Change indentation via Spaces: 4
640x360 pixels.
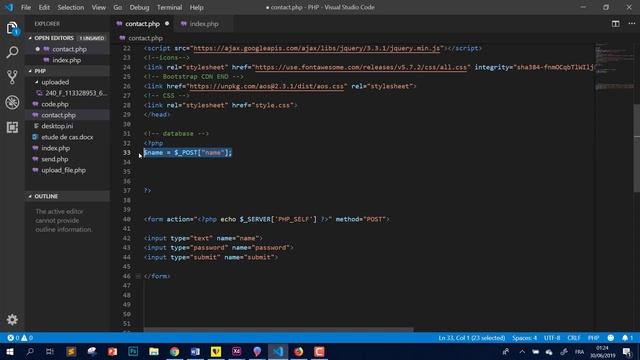(524, 338)
